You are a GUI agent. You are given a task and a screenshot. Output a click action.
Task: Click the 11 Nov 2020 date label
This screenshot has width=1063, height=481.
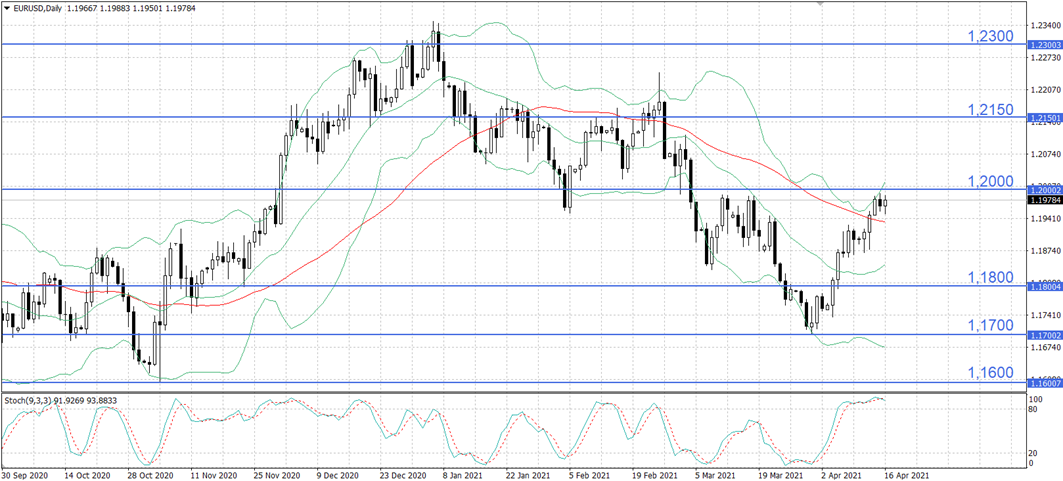214,476
